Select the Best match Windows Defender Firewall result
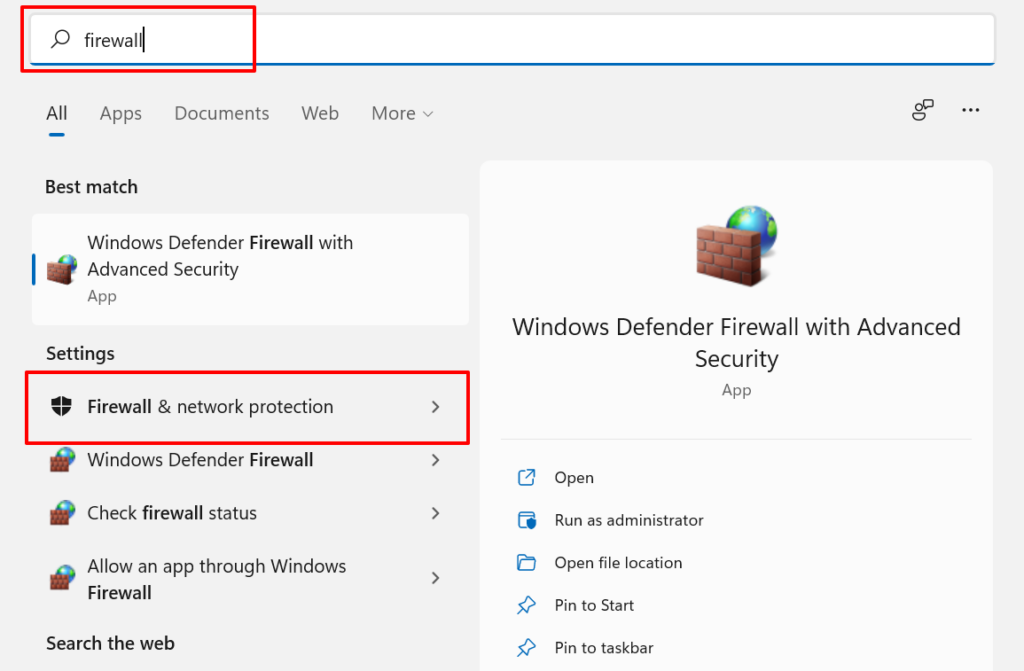The image size is (1024, 671). tap(250, 269)
